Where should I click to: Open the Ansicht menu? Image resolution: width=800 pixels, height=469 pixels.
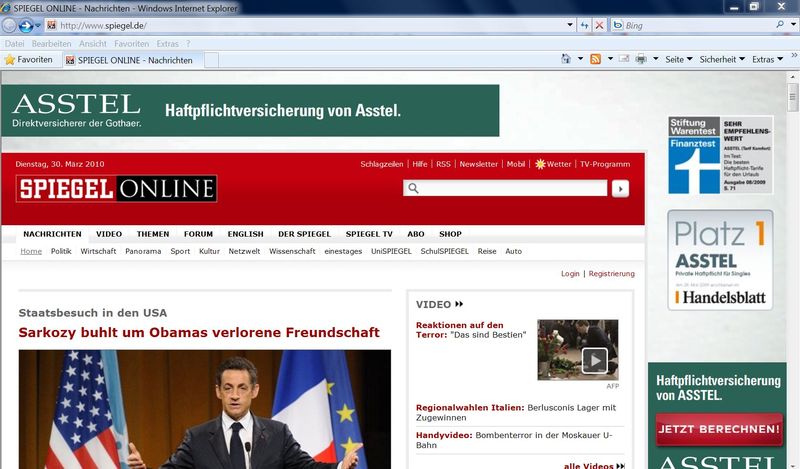coord(92,44)
